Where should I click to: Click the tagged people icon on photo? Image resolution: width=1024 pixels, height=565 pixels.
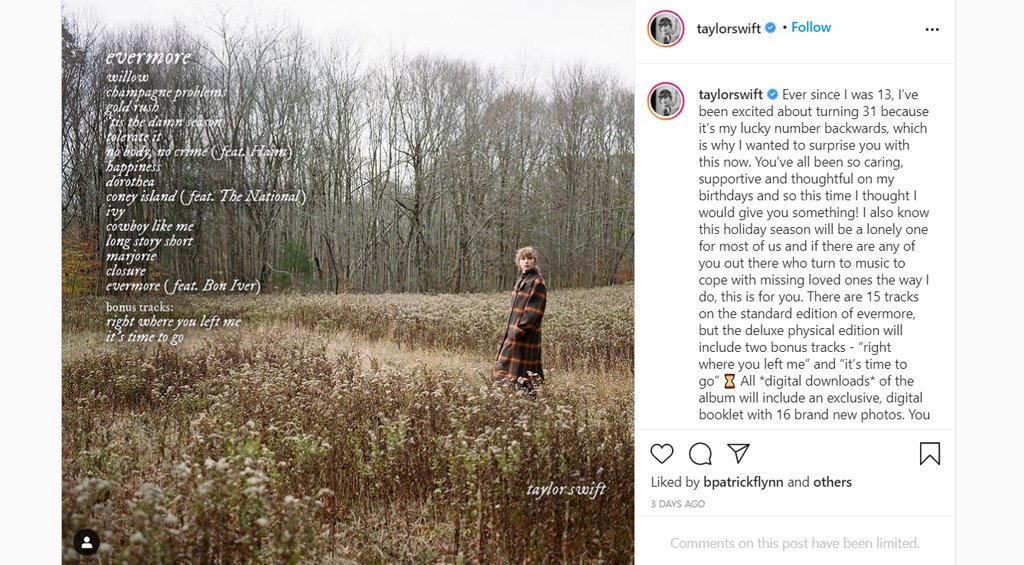click(87, 542)
